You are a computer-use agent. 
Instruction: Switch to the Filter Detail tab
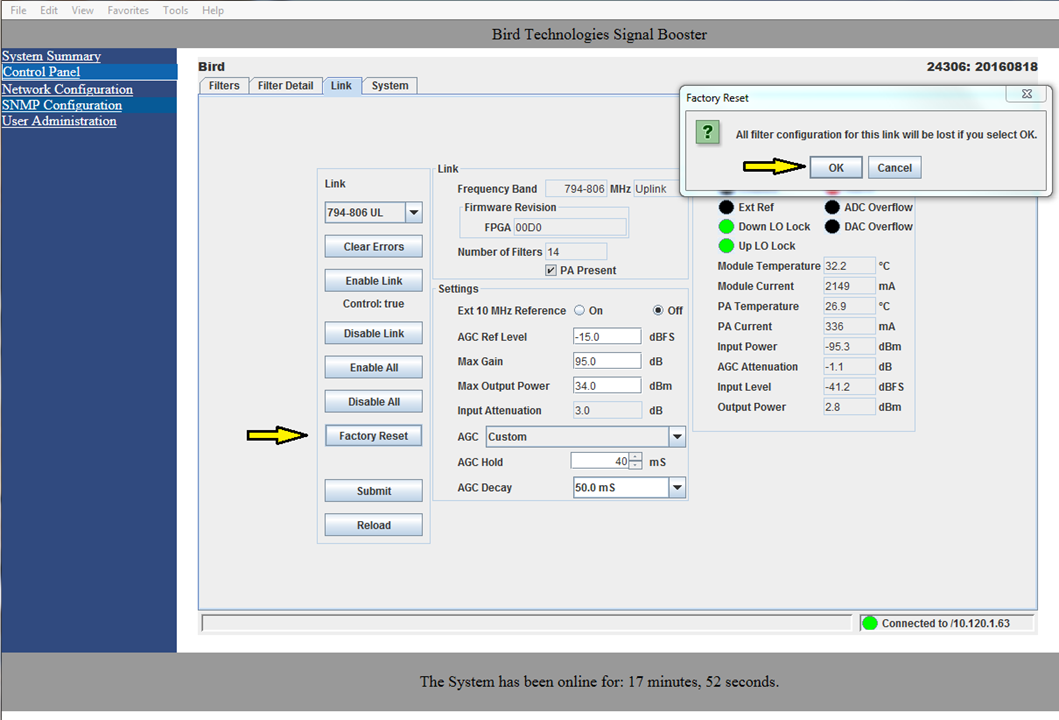[286, 86]
